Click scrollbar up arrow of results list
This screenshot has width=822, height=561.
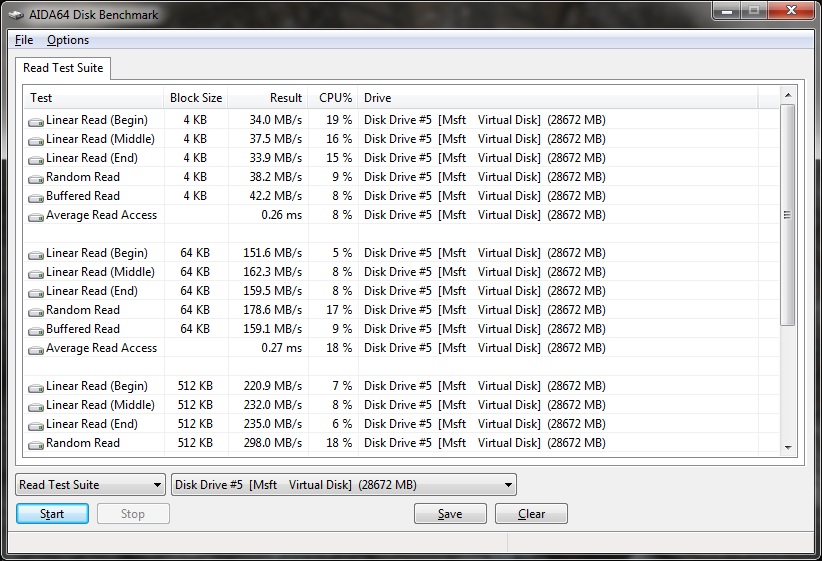point(787,95)
